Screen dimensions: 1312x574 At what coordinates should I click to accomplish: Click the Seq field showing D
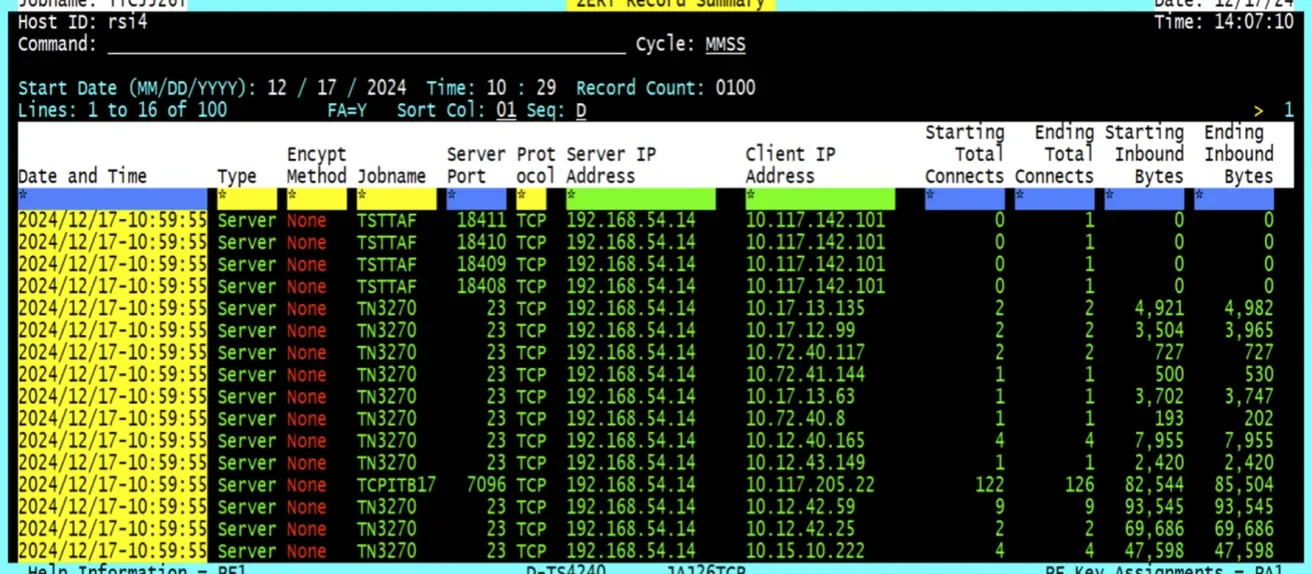[581, 110]
